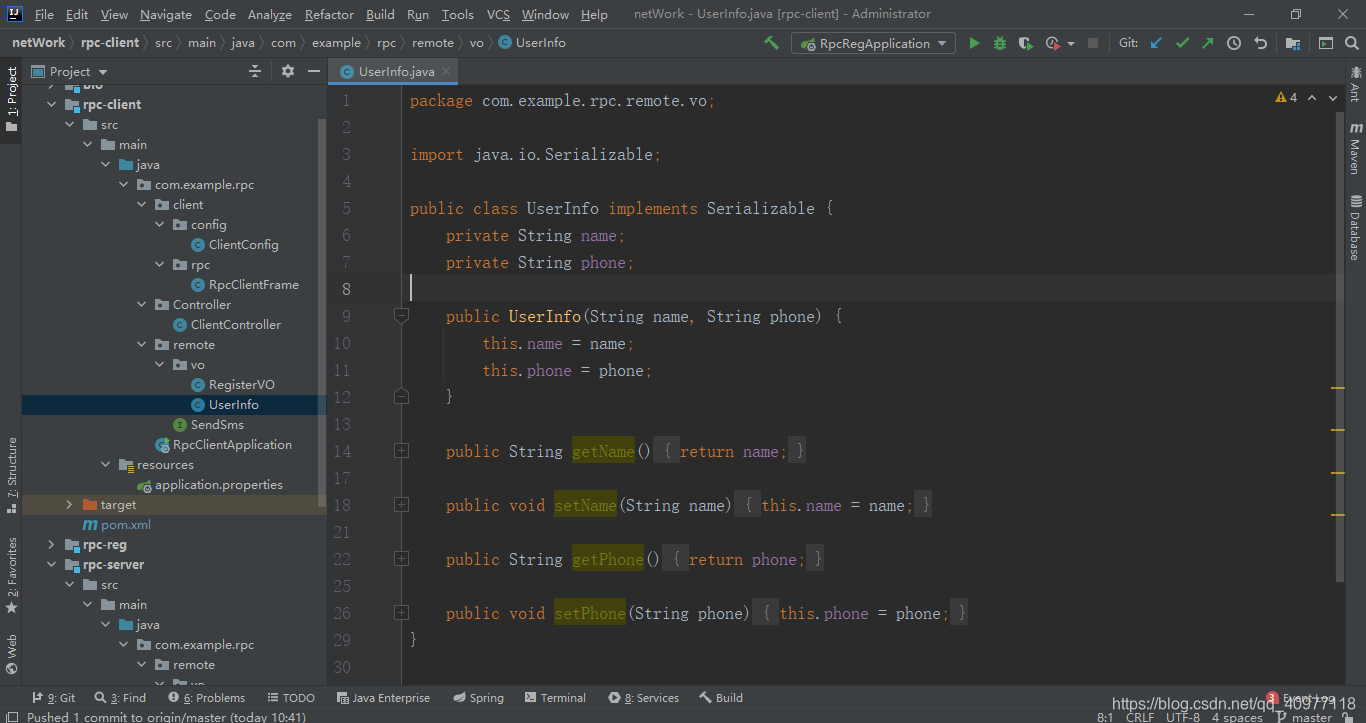Open Project panel settings gear
Screen dimensions: 1366x723
(288, 71)
